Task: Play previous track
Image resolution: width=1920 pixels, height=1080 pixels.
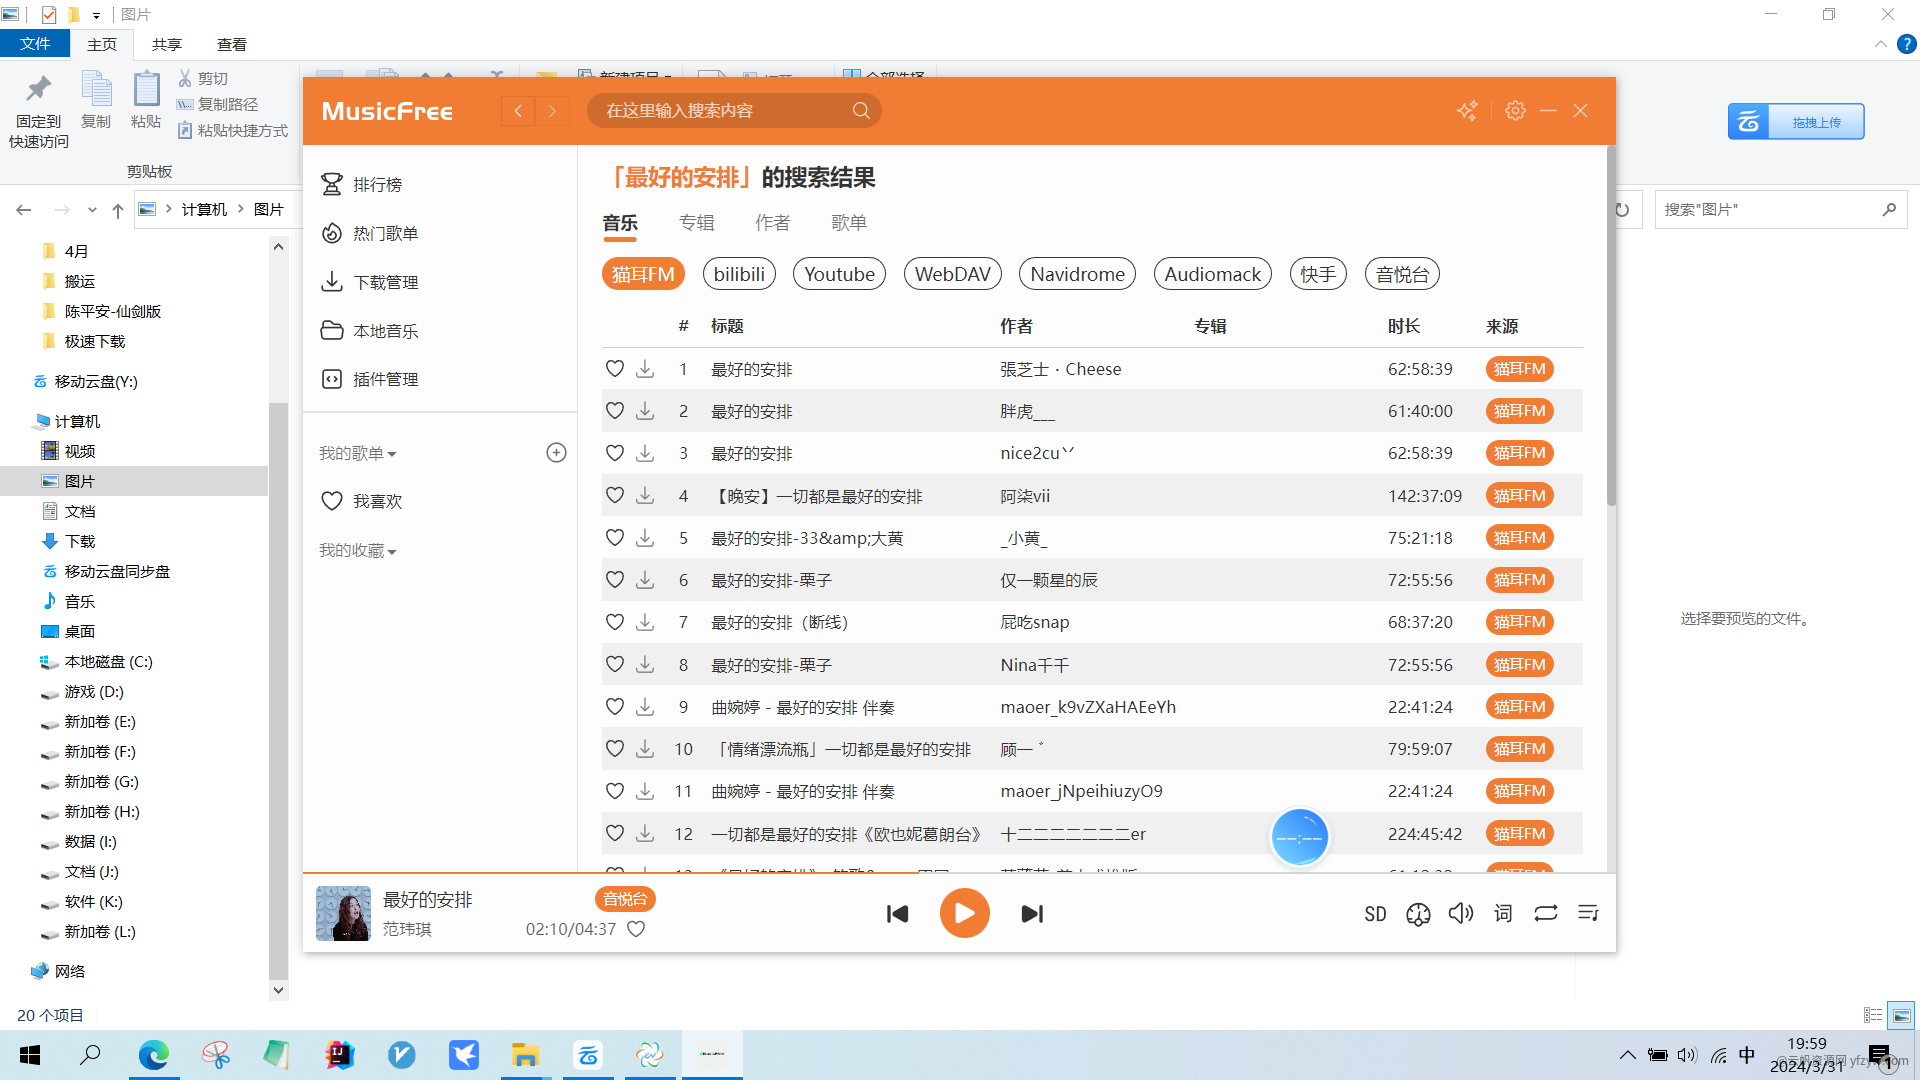Action: point(897,913)
